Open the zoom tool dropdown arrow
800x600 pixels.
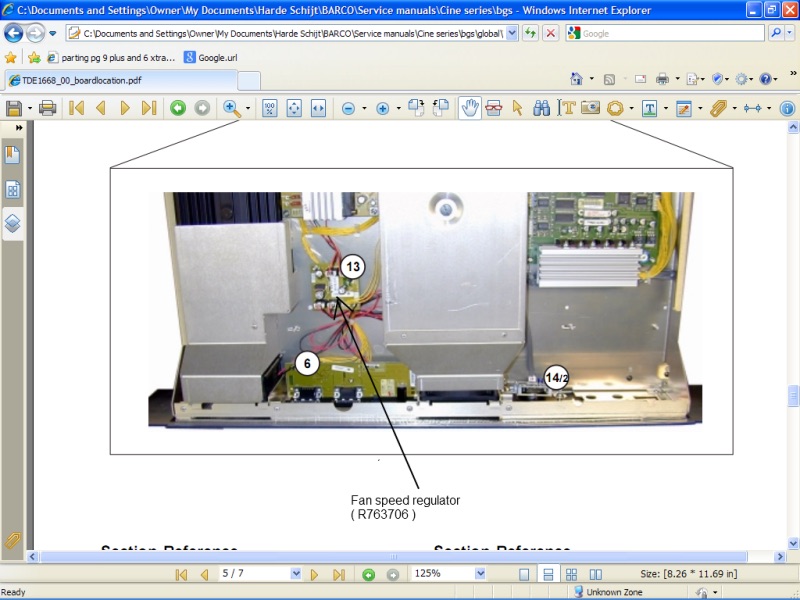[x=248, y=108]
